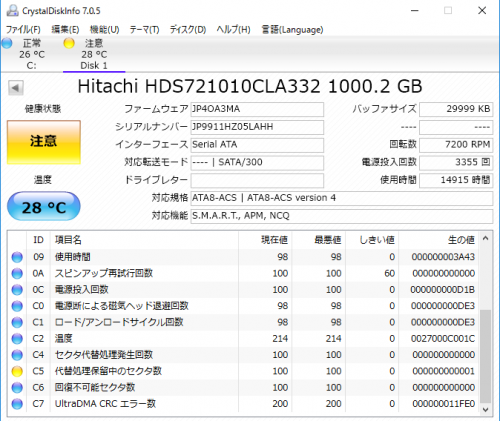This screenshot has height=421, width=500.
Task: Click the SMART list vertical scrollbar thumb
Action: (486, 357)
